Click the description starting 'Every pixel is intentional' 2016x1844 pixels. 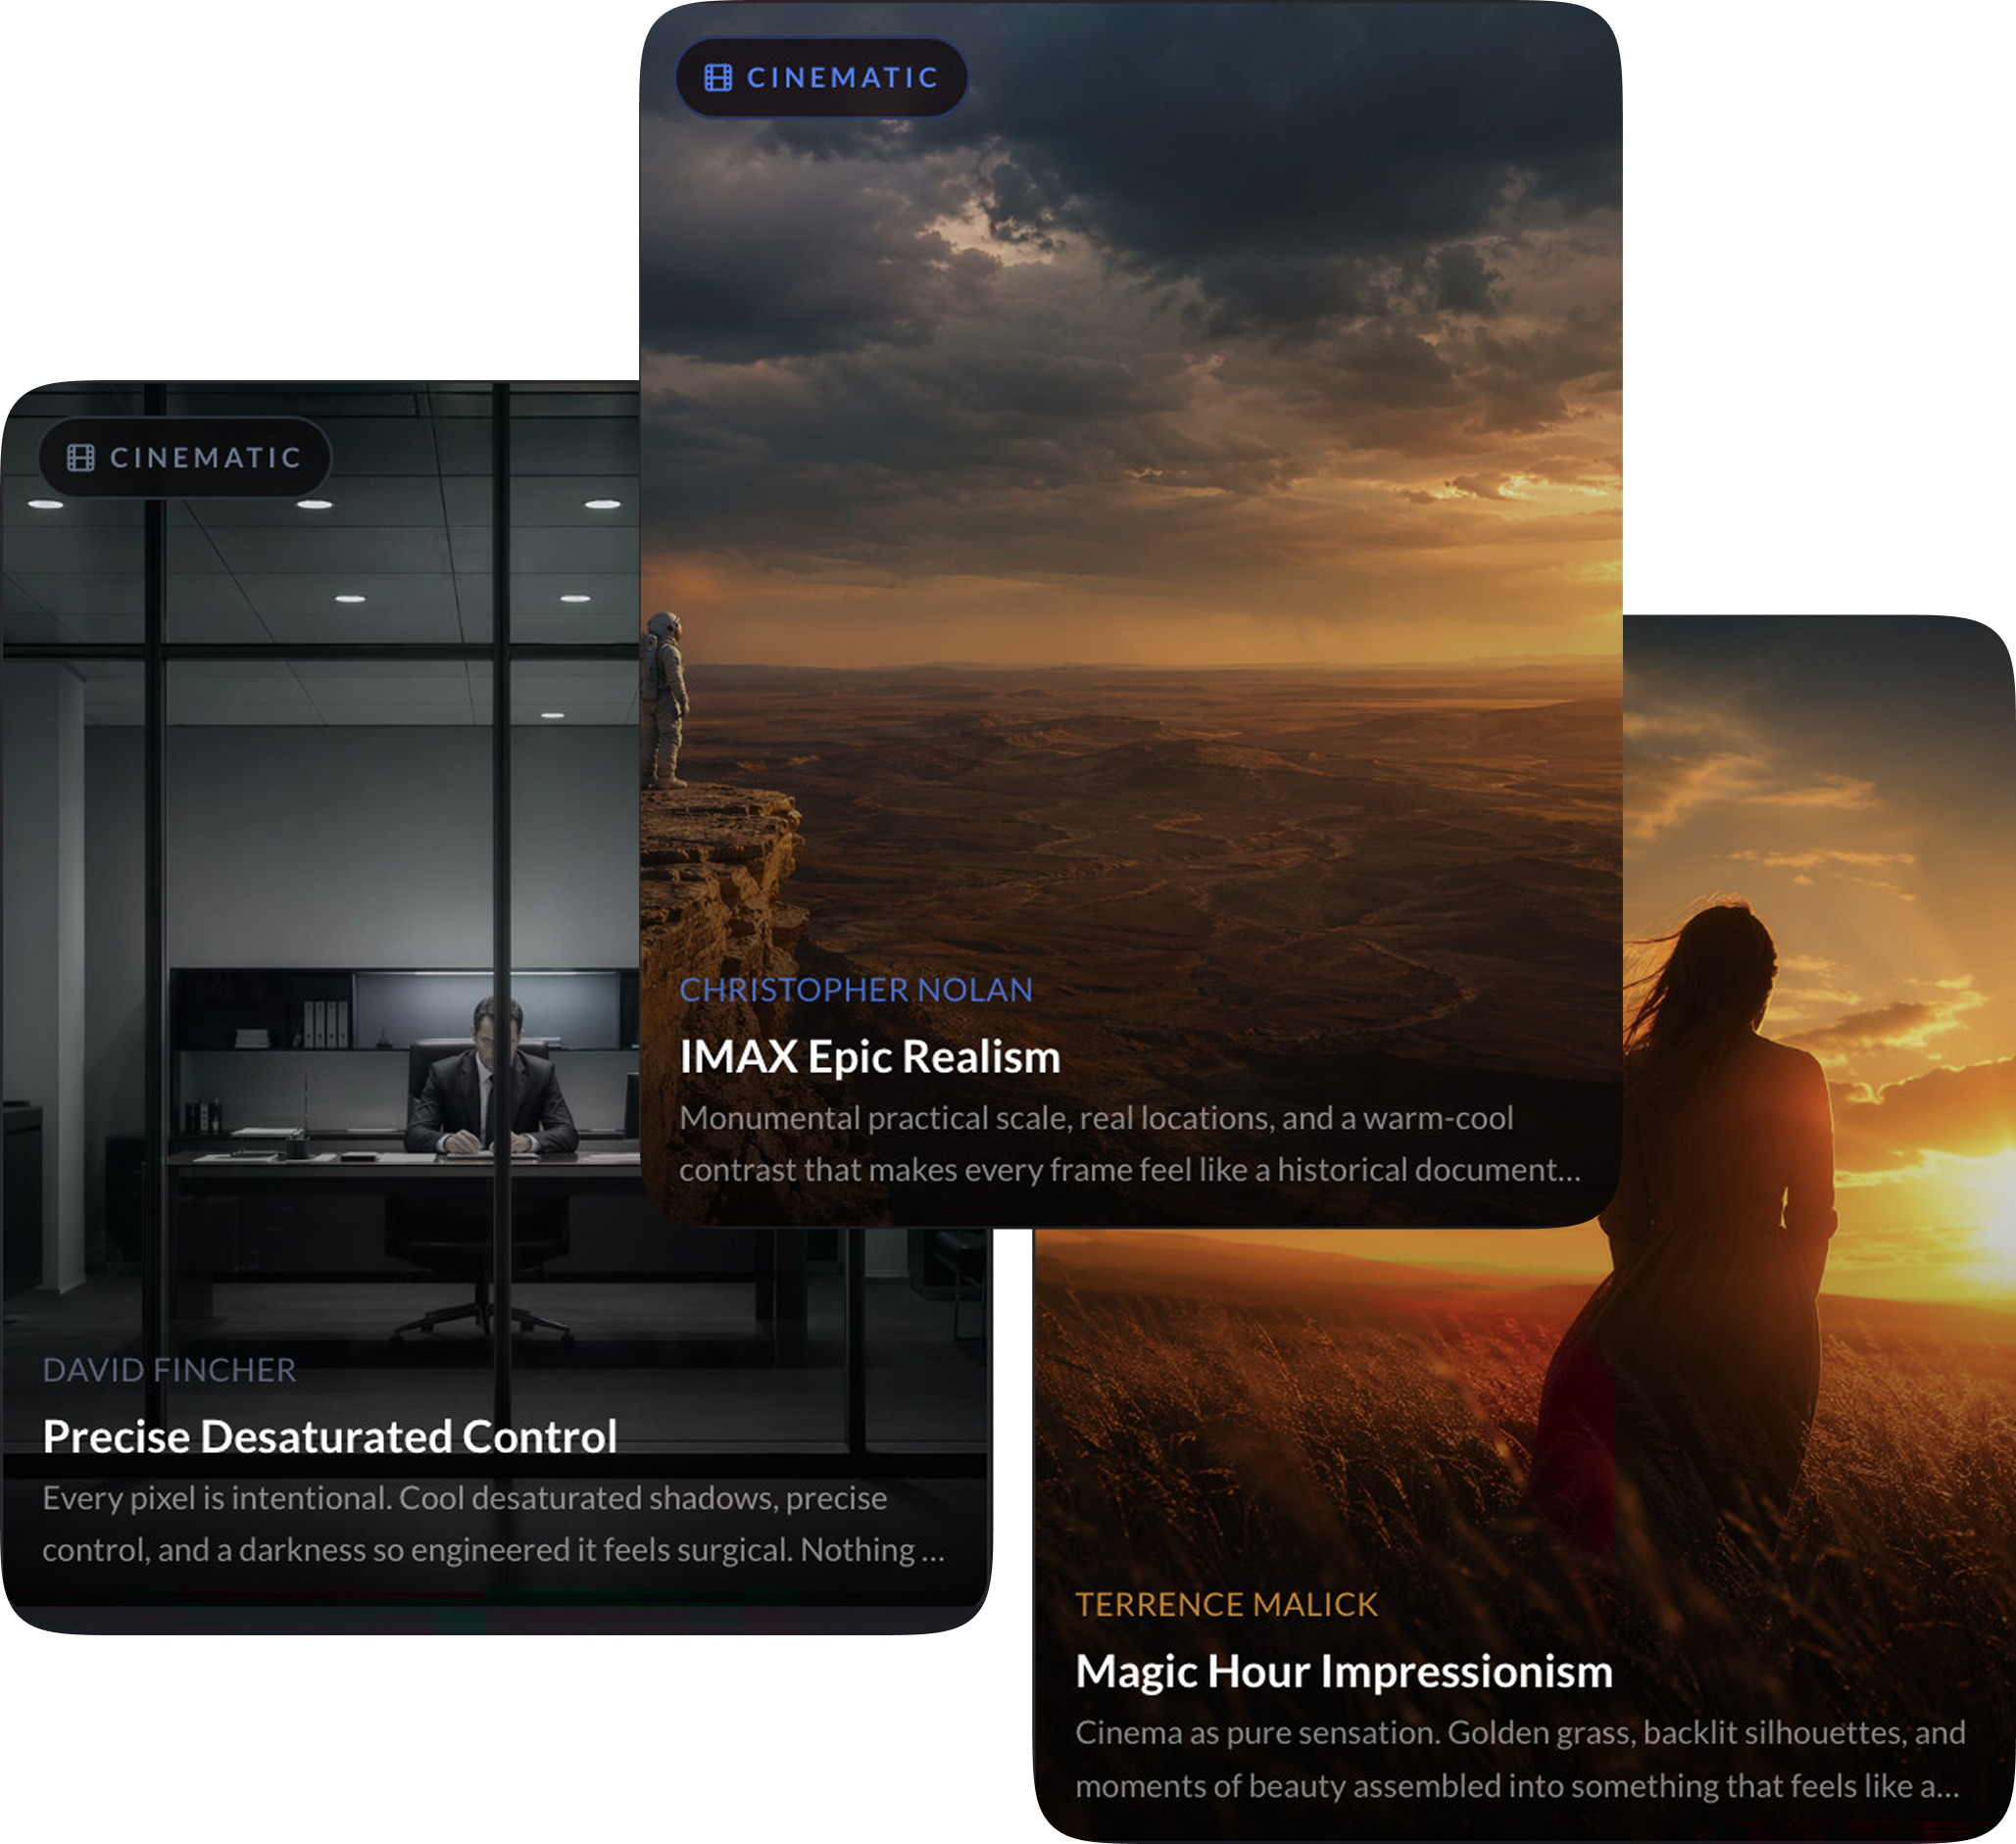(x=494, y=1524)
